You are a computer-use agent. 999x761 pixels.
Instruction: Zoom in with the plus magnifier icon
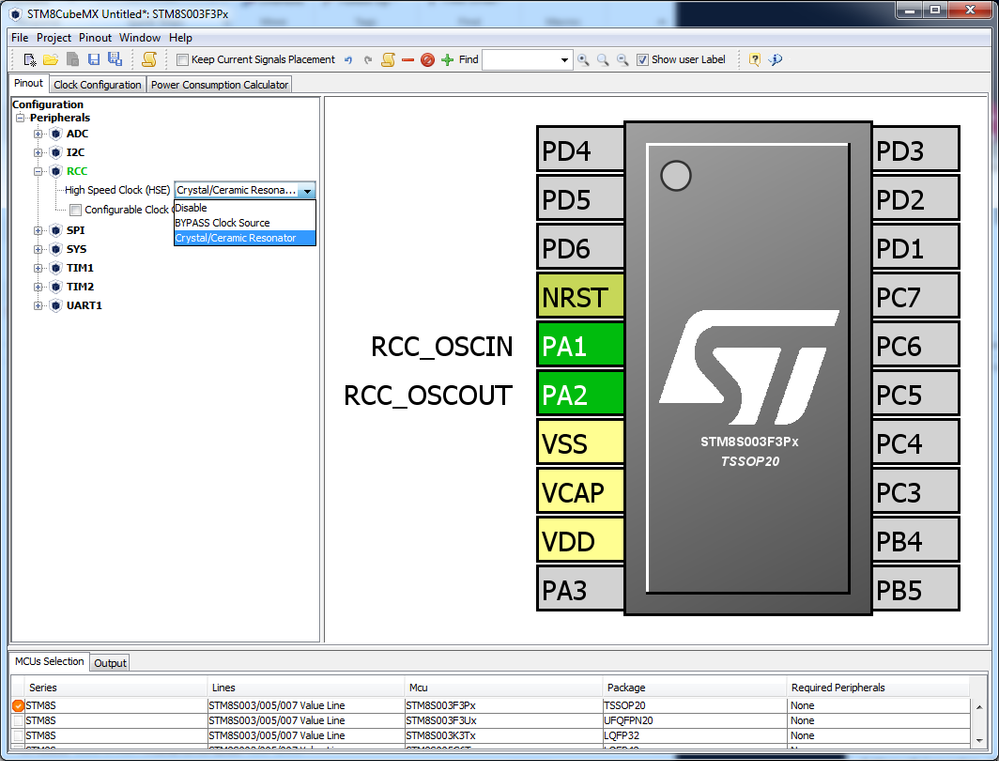(583, 60)
